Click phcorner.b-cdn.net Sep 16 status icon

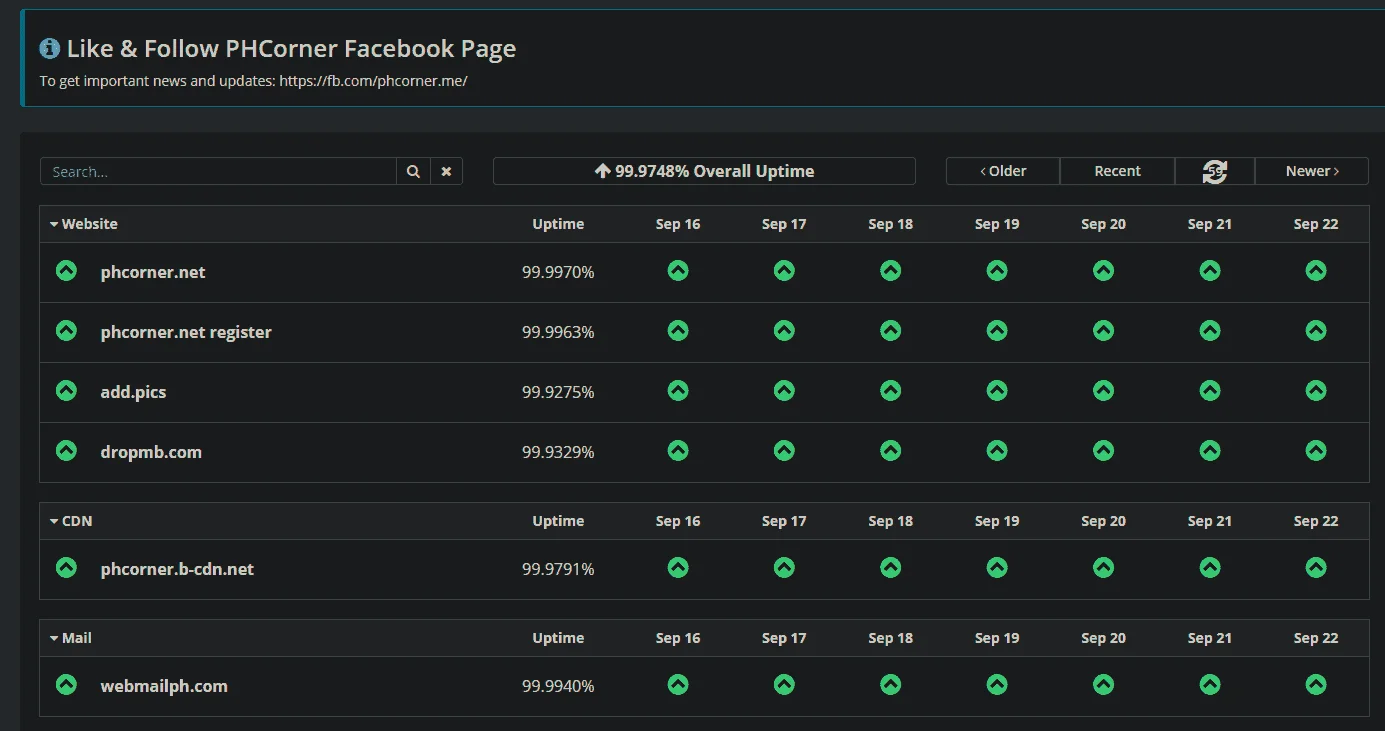point(678,567)
